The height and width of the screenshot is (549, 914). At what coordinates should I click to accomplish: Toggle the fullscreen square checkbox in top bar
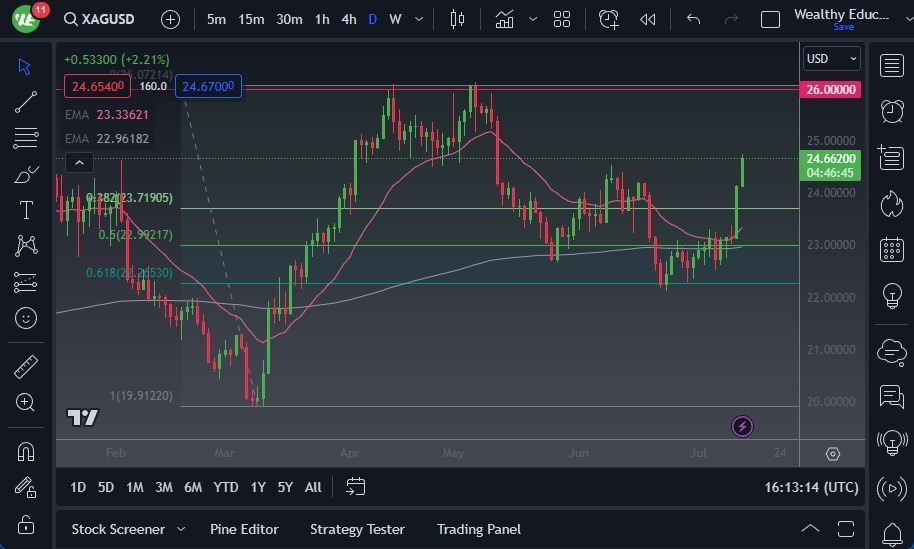(770, 19)
